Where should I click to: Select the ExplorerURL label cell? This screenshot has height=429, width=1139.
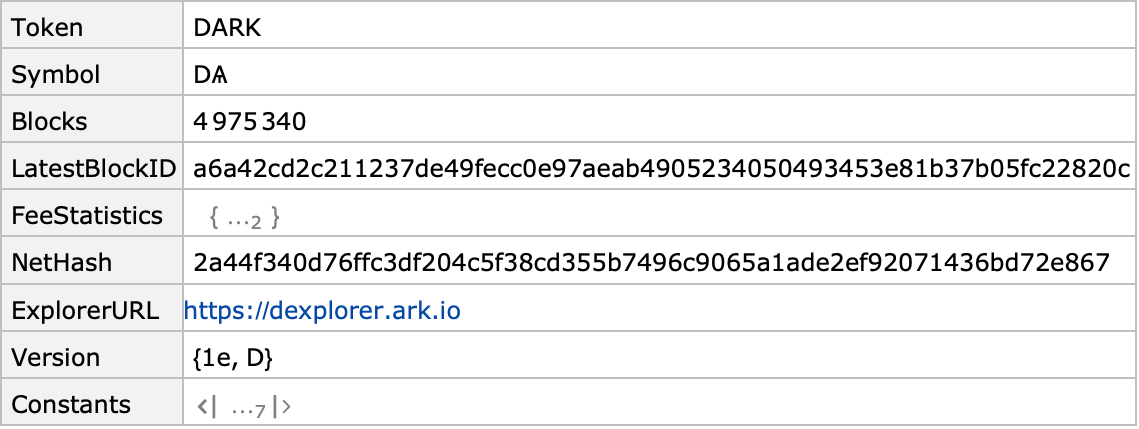(92, 310)
